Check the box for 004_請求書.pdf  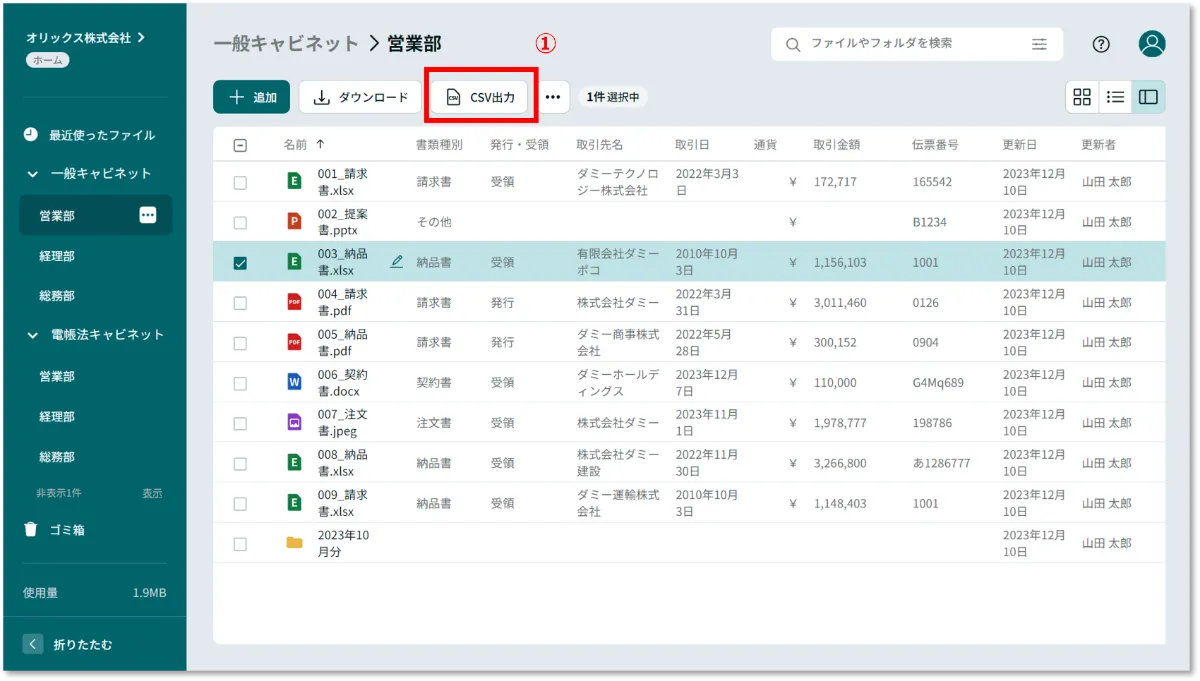[x=240, y=303]
